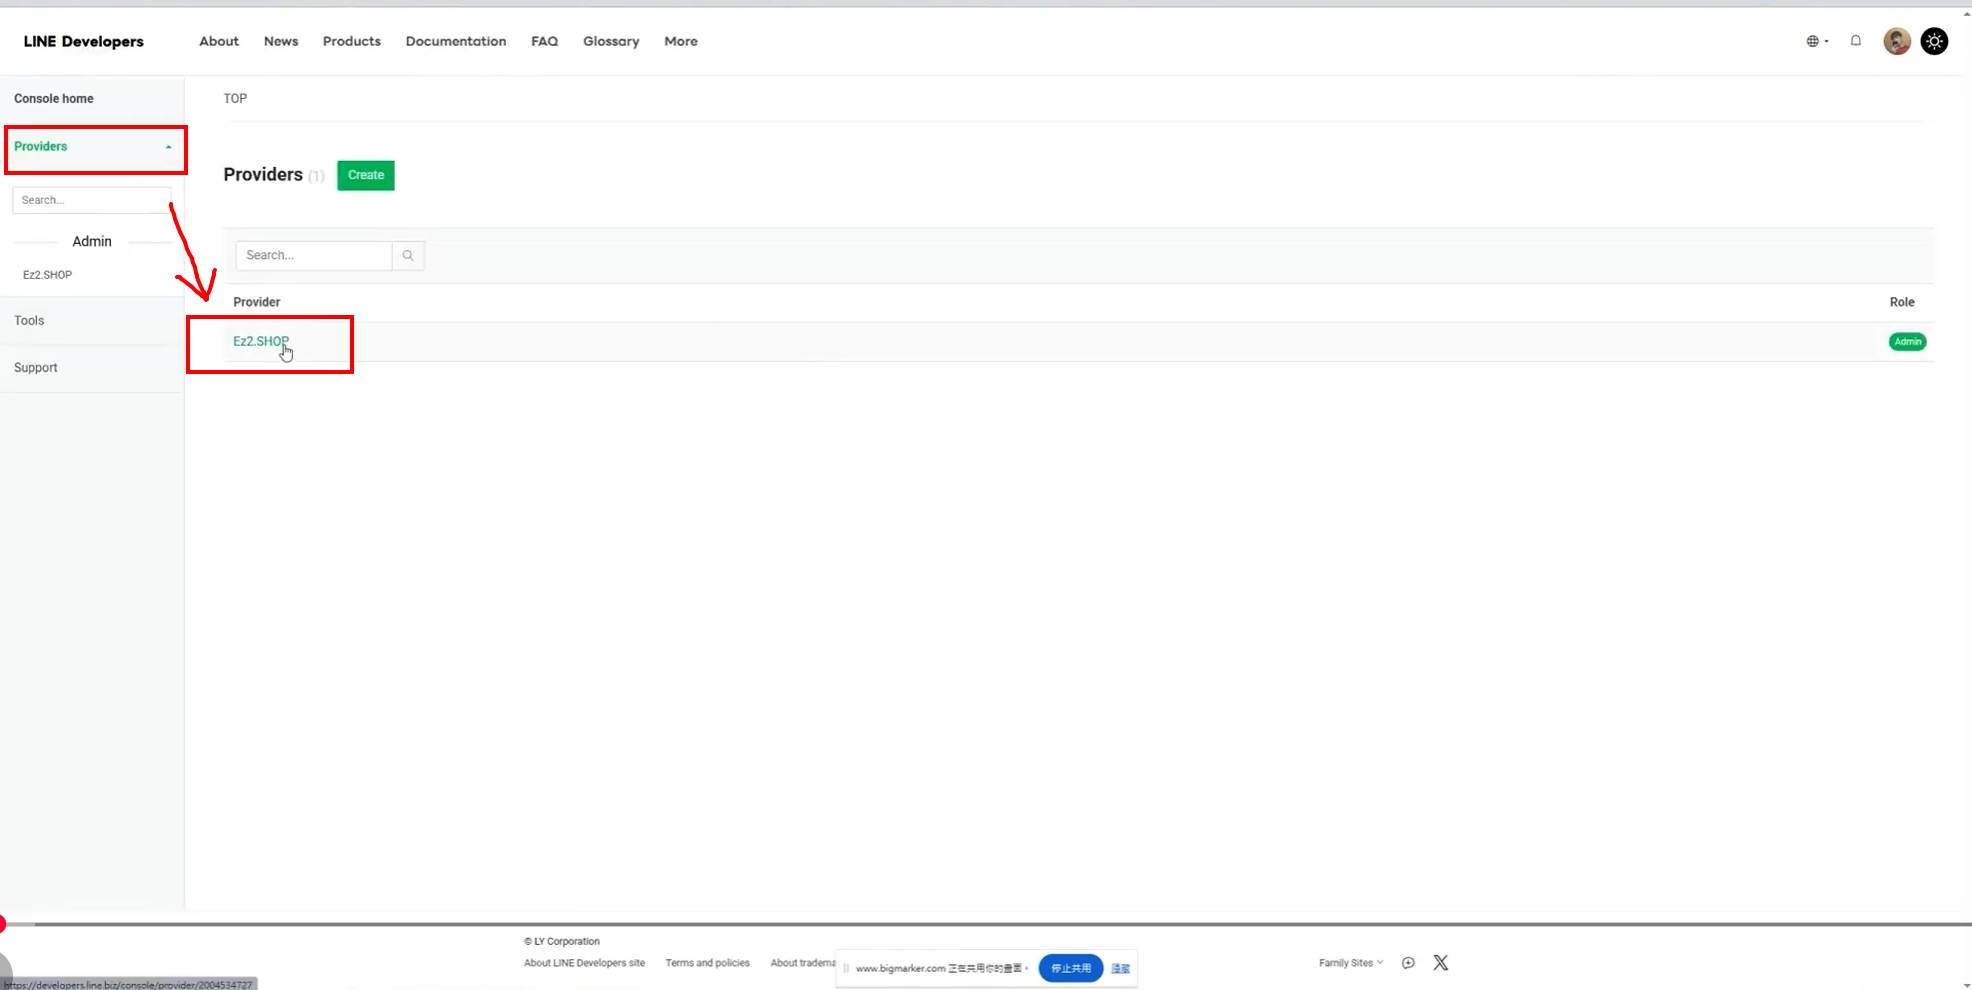Viewport: 1972px width, 990px height.
Task: Stop screen sharing with the blue button
Action: (1071, 968)
